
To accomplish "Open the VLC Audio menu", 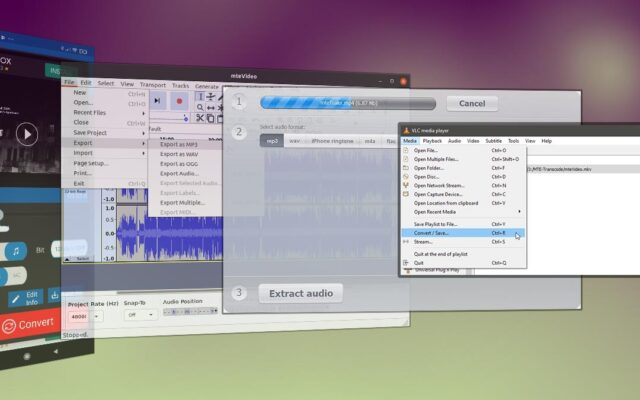I will coord(454,141).
